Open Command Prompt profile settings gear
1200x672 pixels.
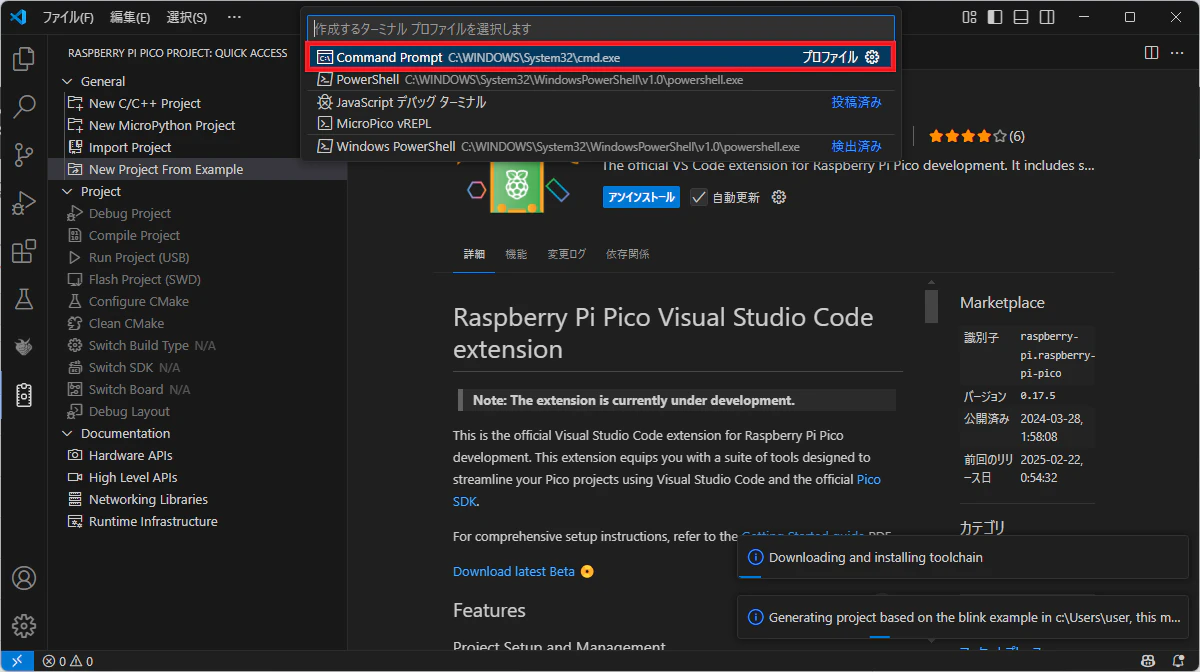872,57
